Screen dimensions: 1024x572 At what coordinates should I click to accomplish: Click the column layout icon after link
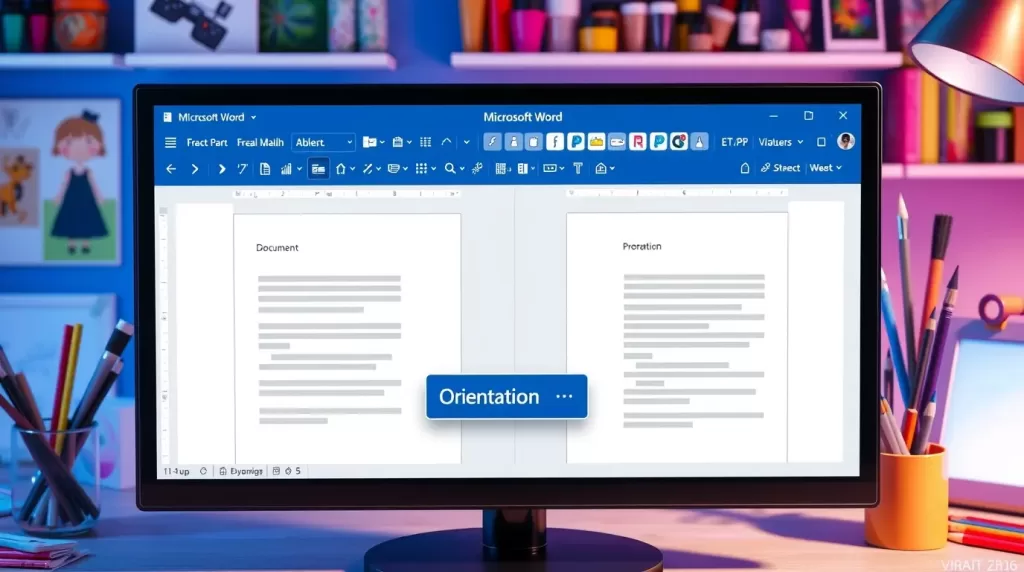pyautogui.click(x=502, y=168)
